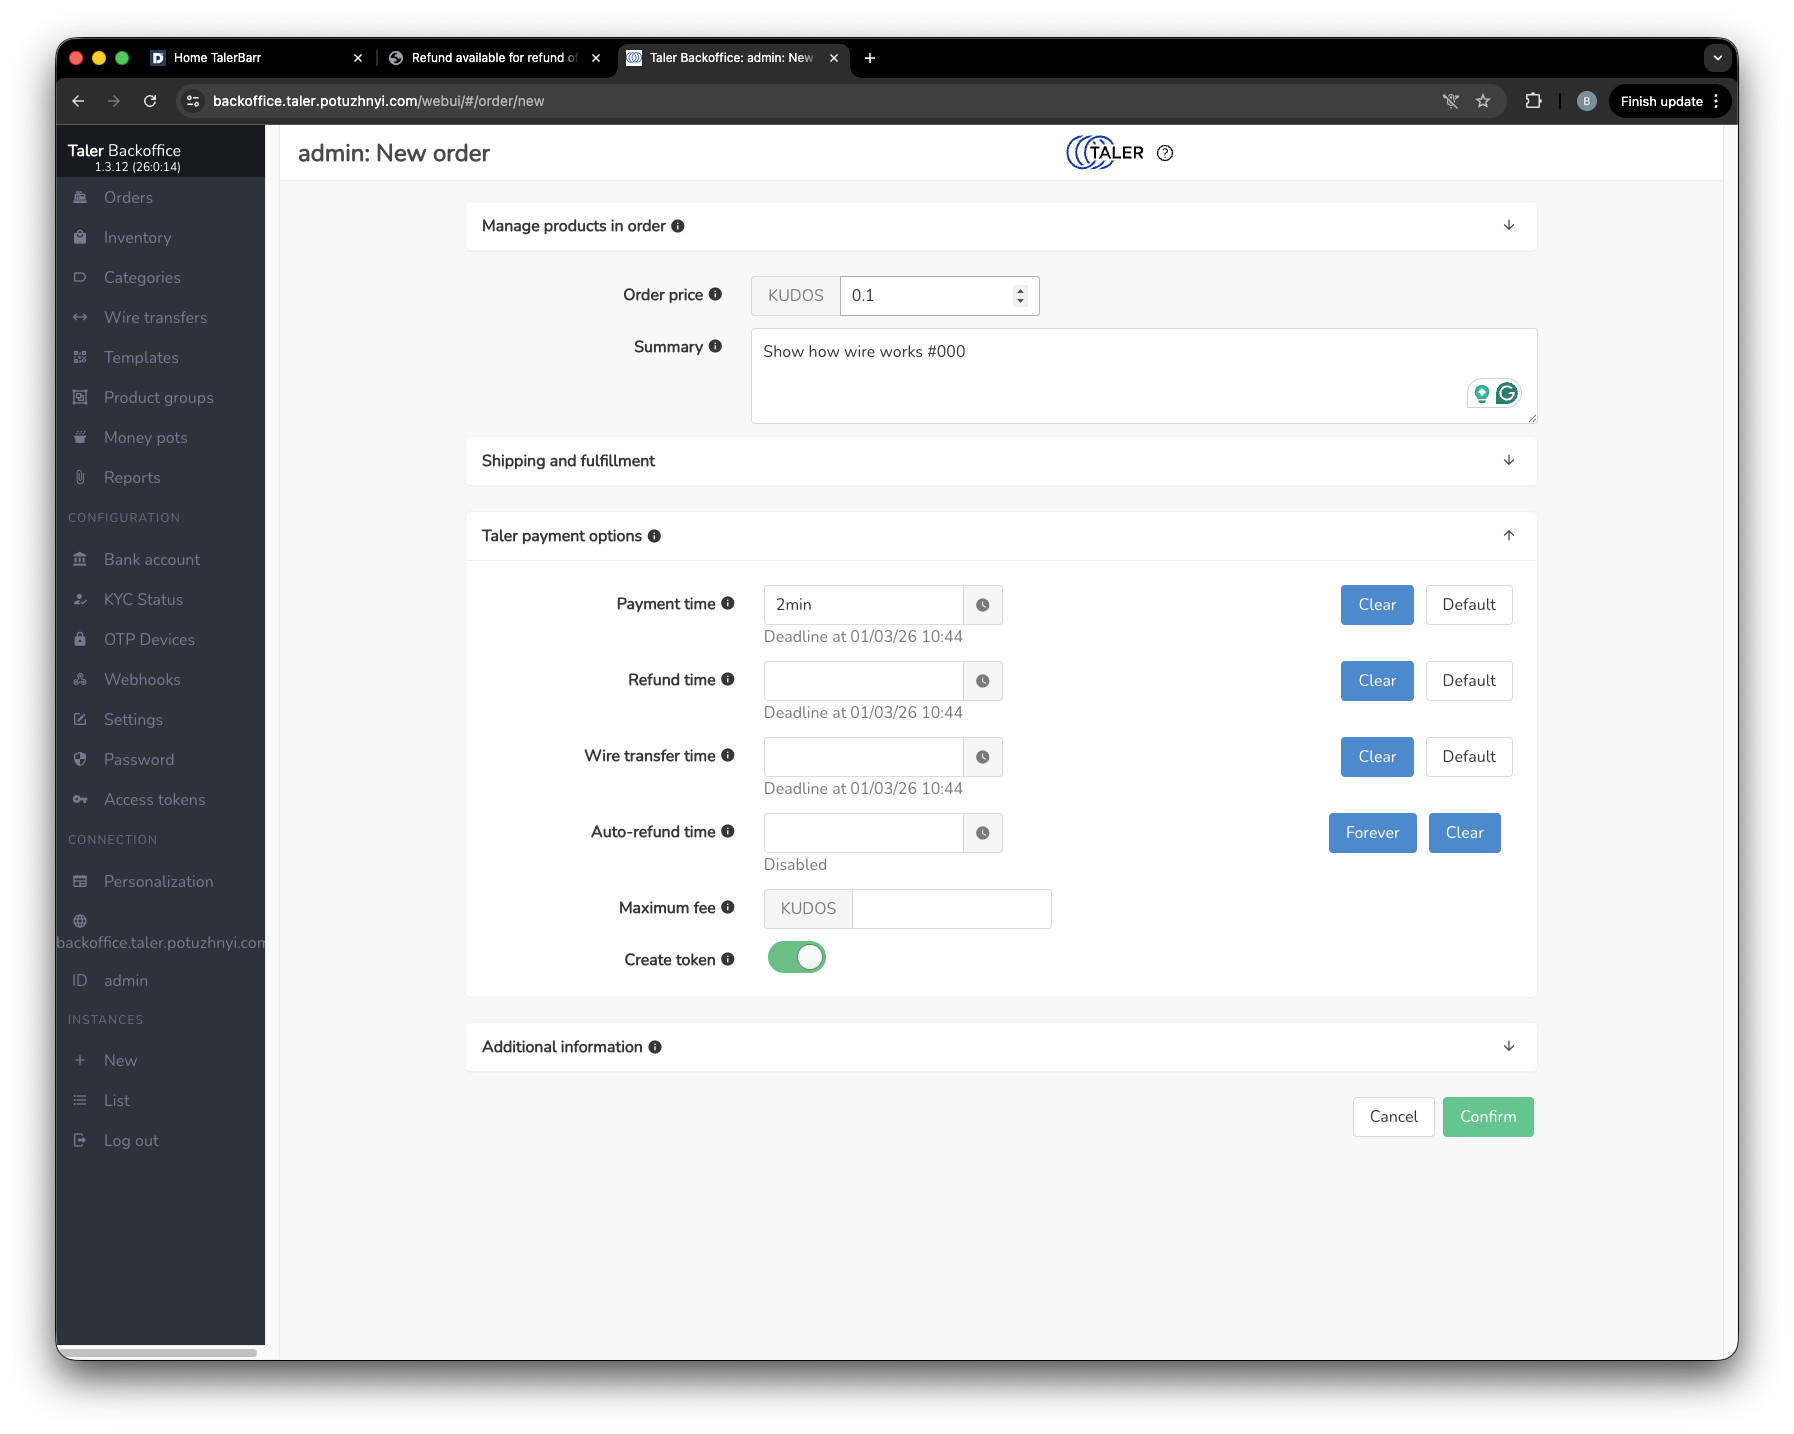This screenshot has height=1434, width=1794.
Task: Collapse the Taler payment options section
Action: pos(1508,536)
